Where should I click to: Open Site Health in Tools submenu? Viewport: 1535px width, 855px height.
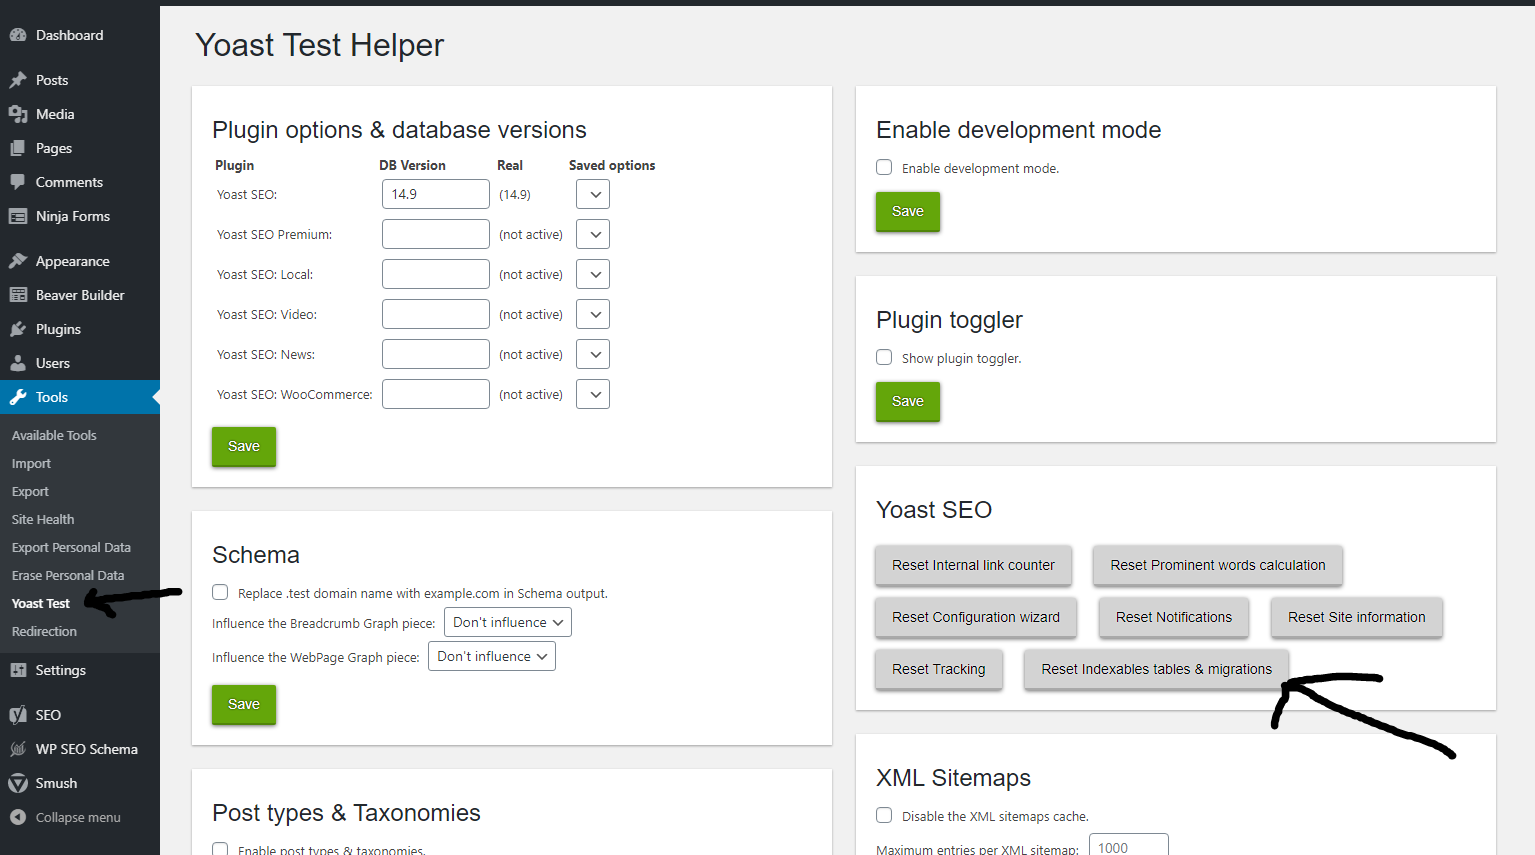tap(43, 519)
